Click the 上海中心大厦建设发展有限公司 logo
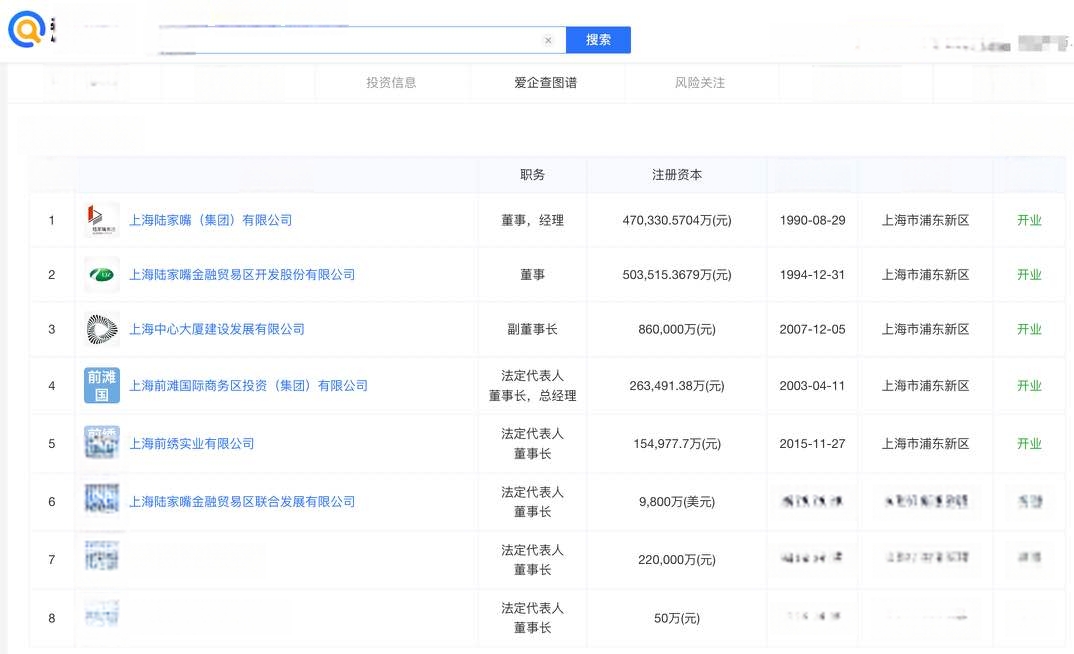The image size is (1074, 654). pyautogui.click(x=101, y=329)
